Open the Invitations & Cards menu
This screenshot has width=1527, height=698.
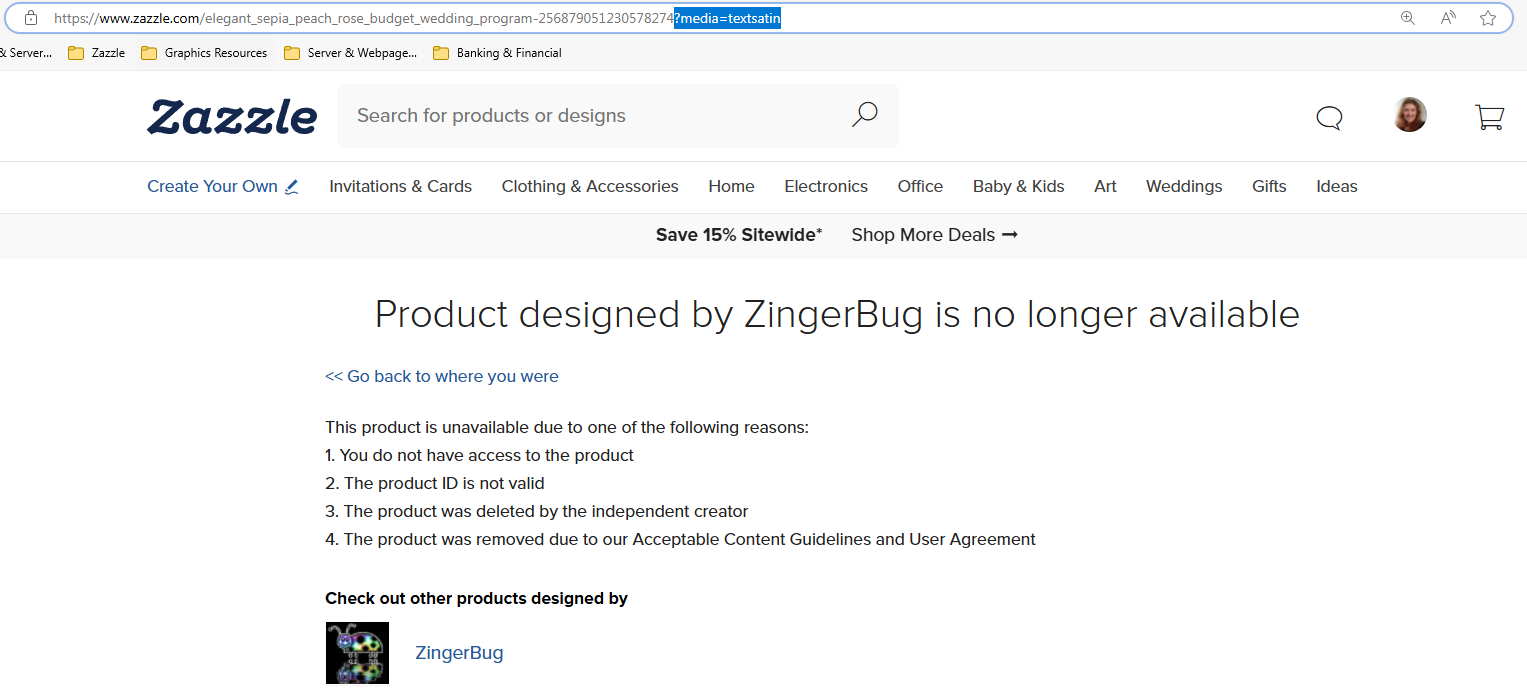pos(400,186)
